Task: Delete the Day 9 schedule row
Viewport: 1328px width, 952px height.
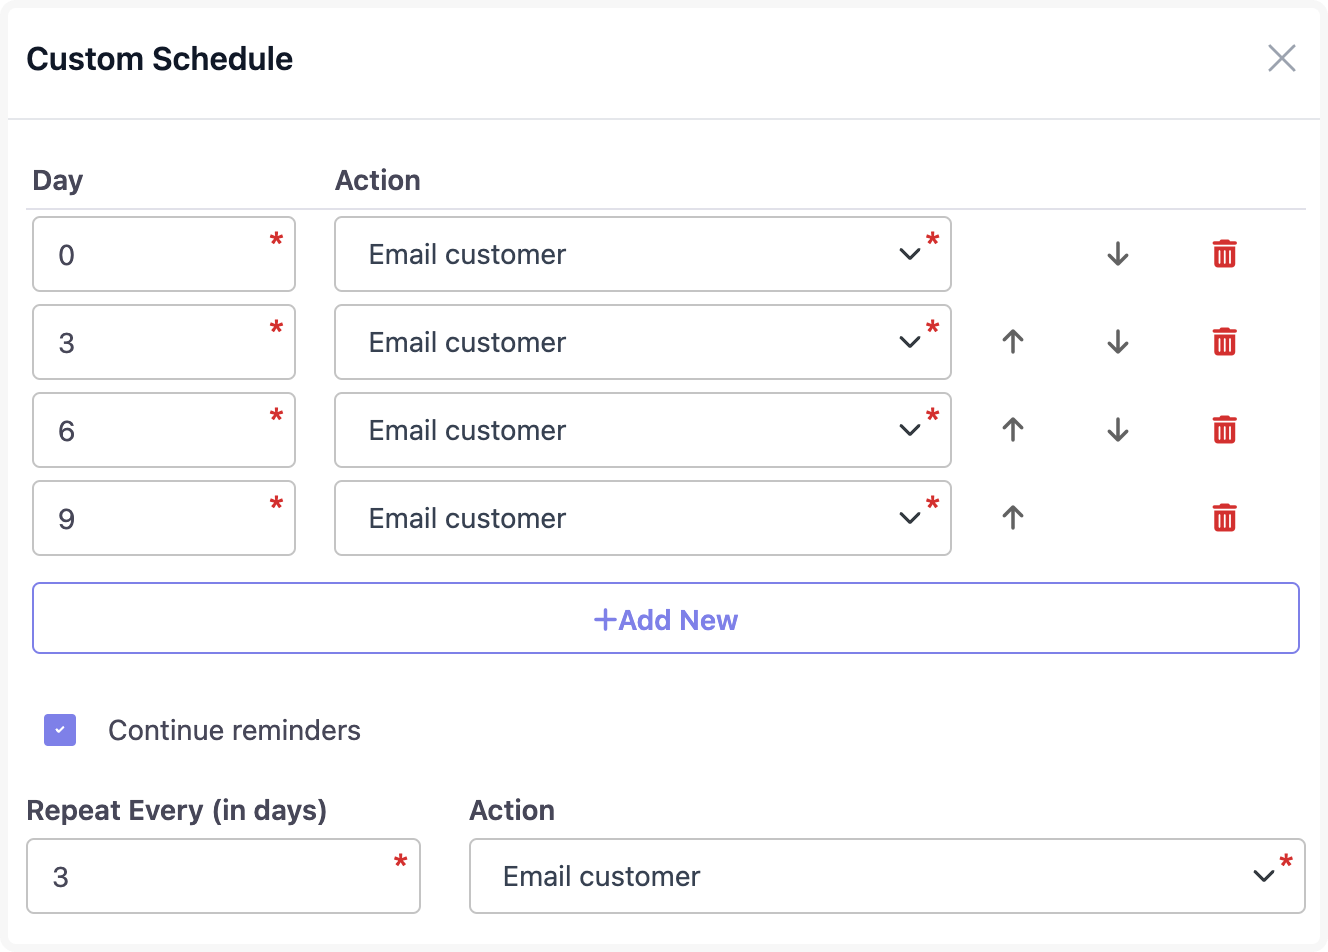Action: pyautogui.click(x=1224, y=518)
